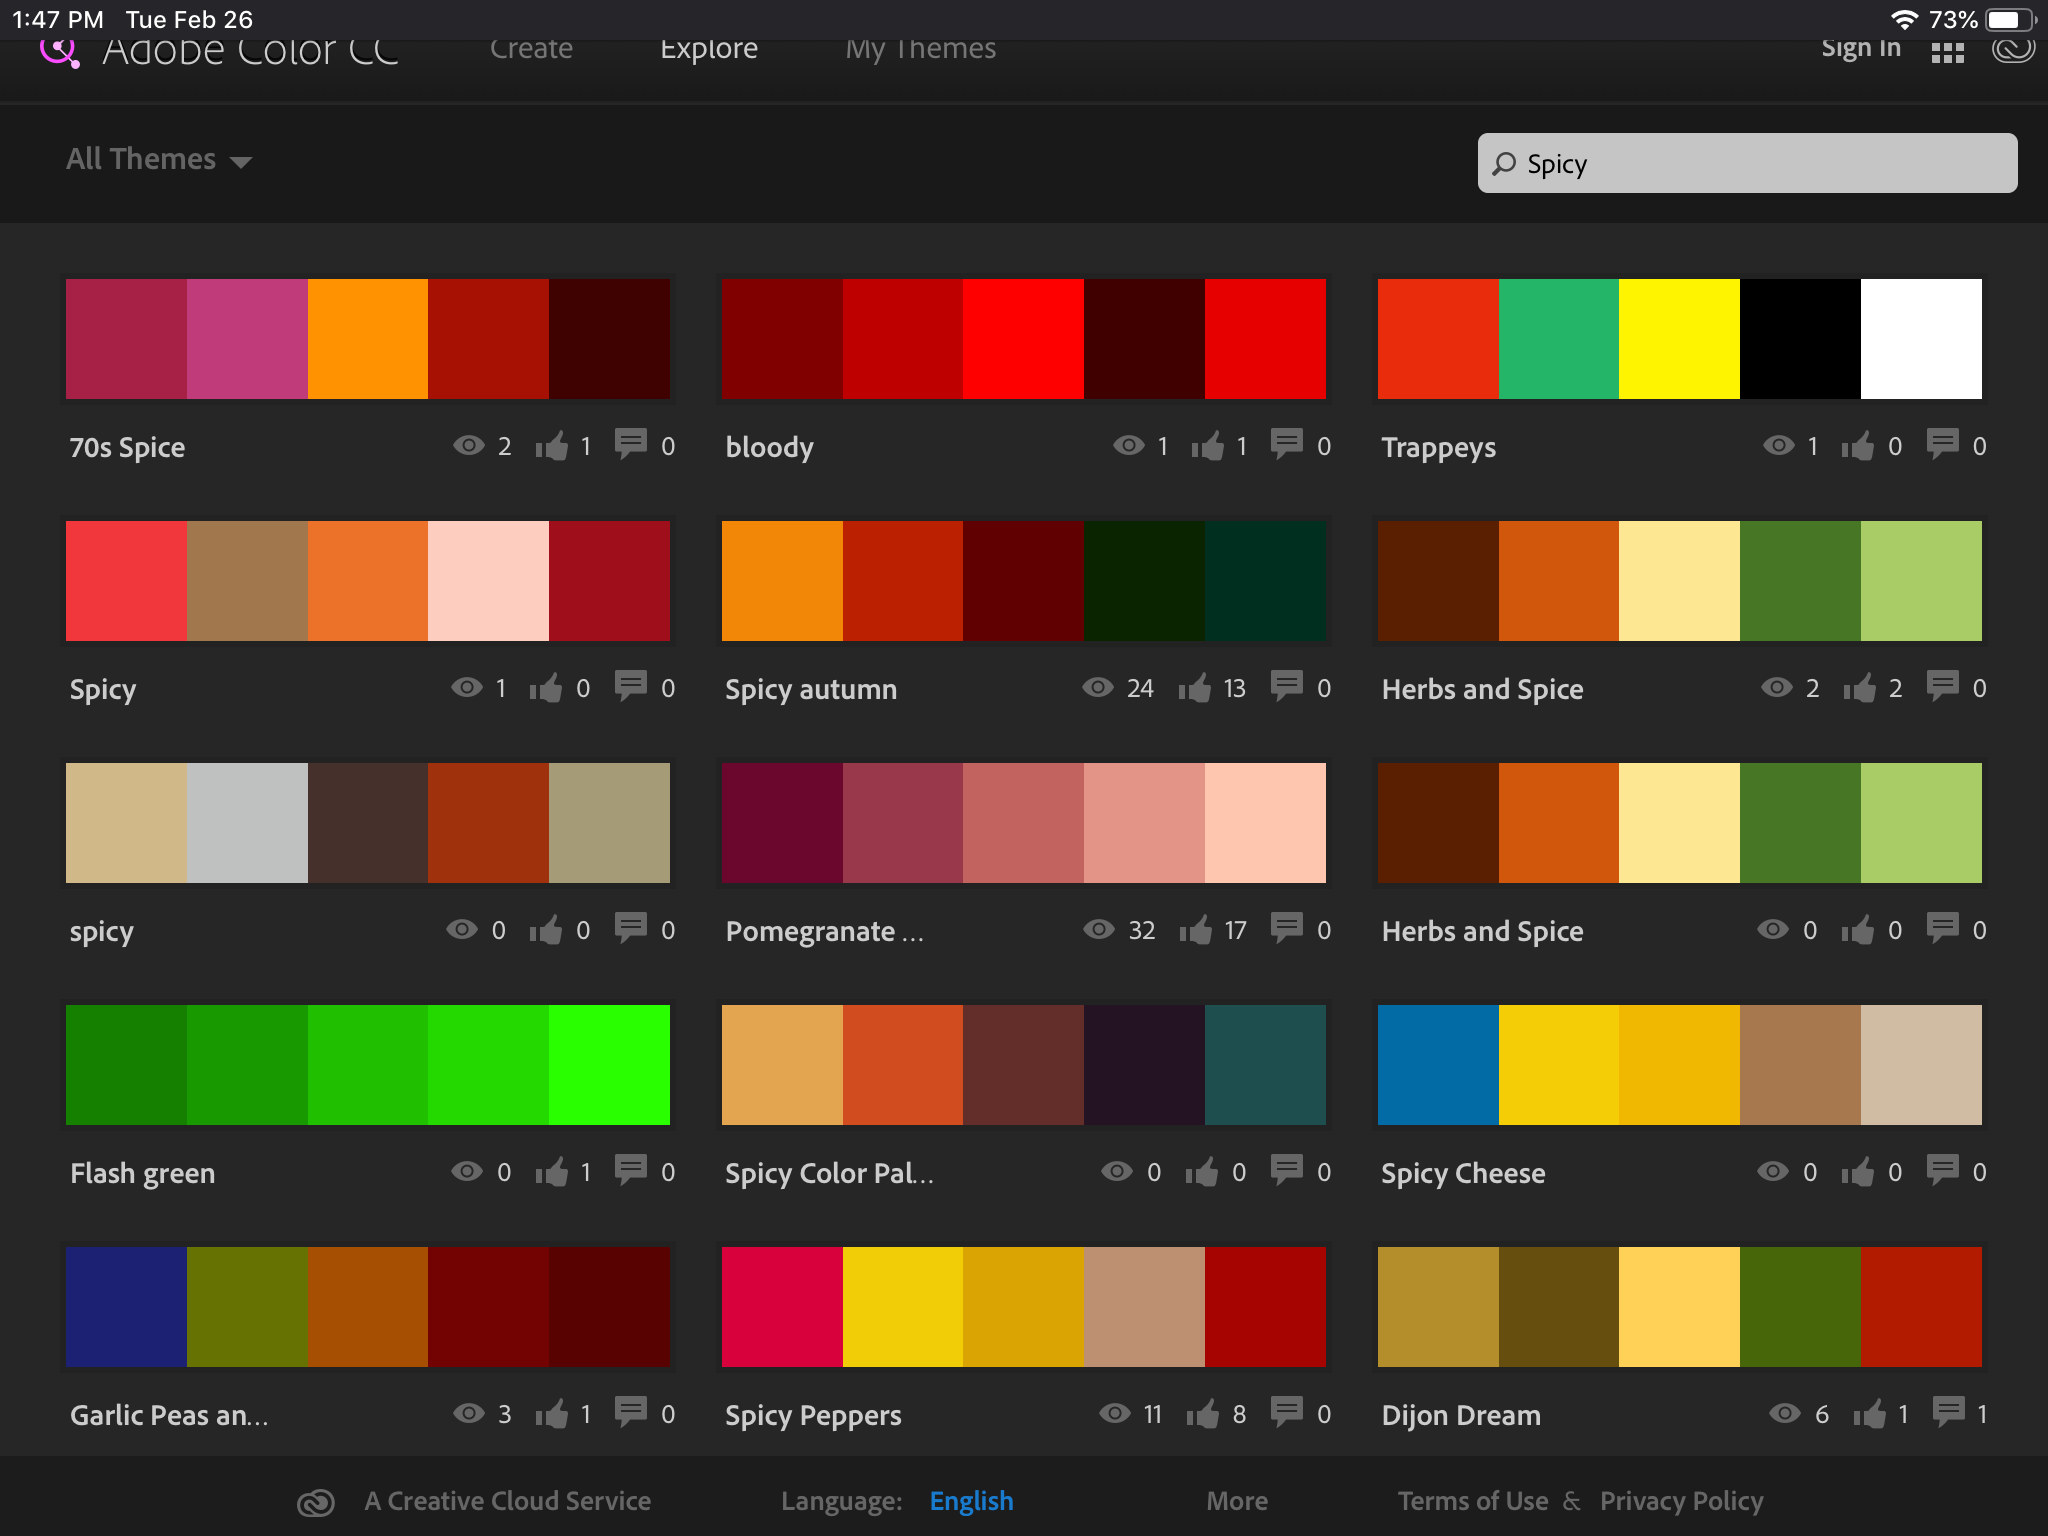Open comments on 70s Spice
2048x1536 pixels.
pyautogui.click(x=630, y=444)
